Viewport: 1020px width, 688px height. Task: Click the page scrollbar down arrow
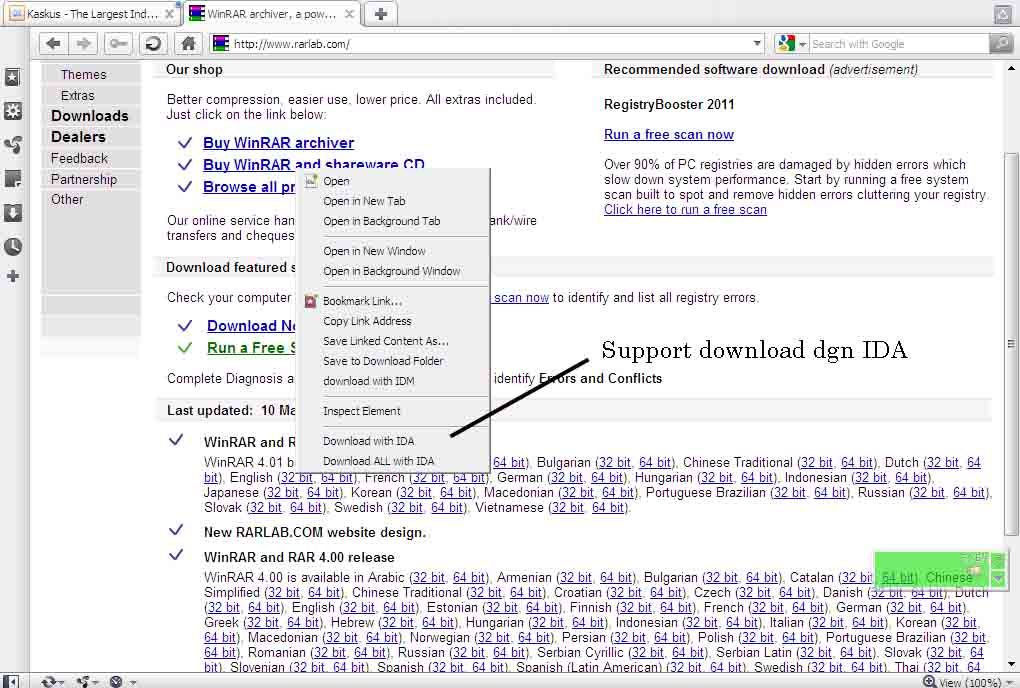(x=1011, y=665)
